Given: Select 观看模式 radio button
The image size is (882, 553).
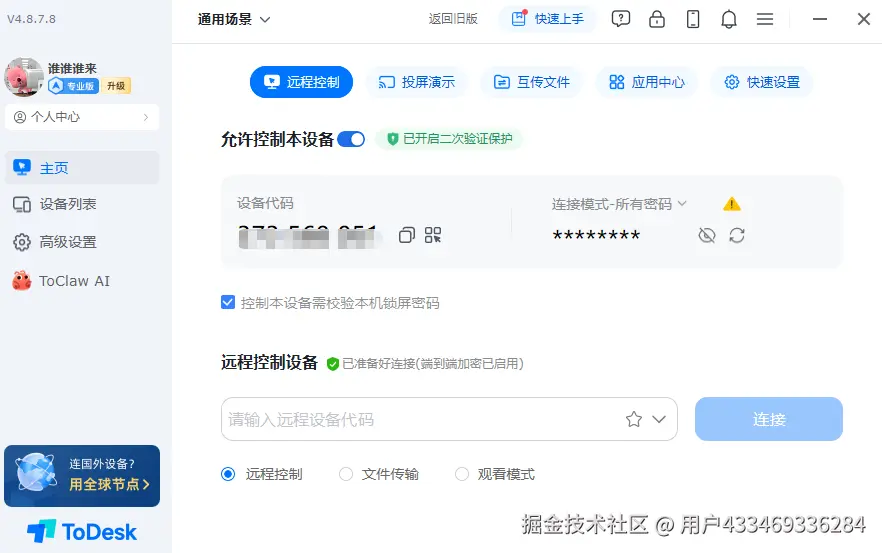Looking at the screenshot, I should tap(462, 474).
